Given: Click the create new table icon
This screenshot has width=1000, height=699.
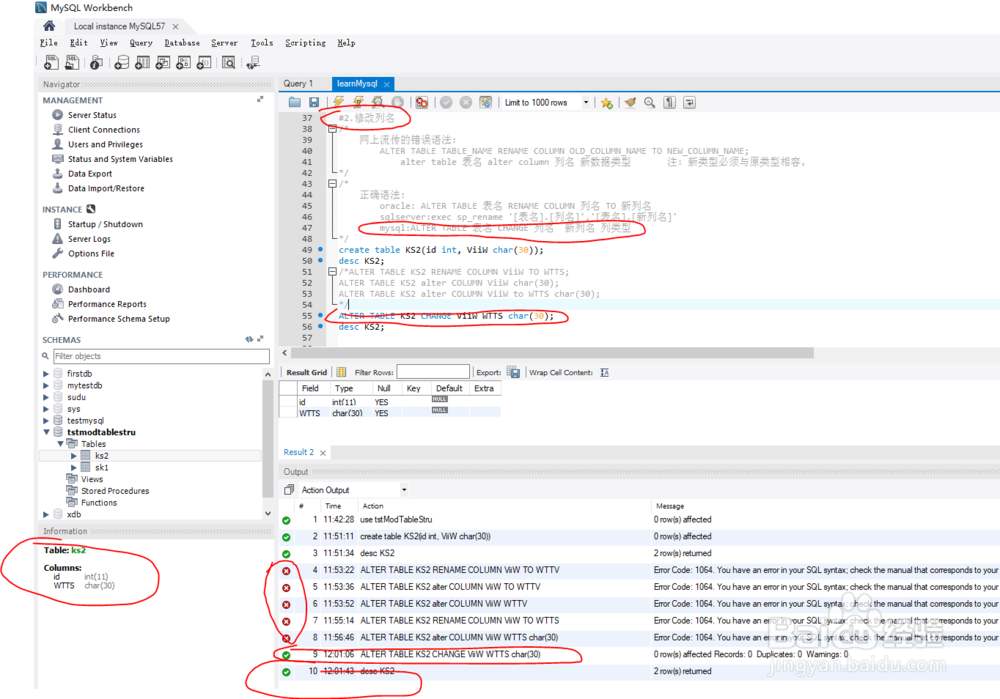Looking at the screenshot, I should point(142,63).
